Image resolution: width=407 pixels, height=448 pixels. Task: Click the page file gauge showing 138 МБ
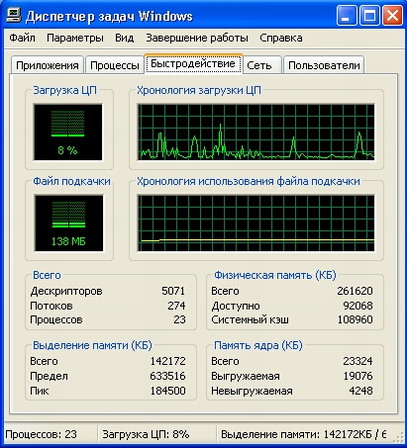pos(69,223)
